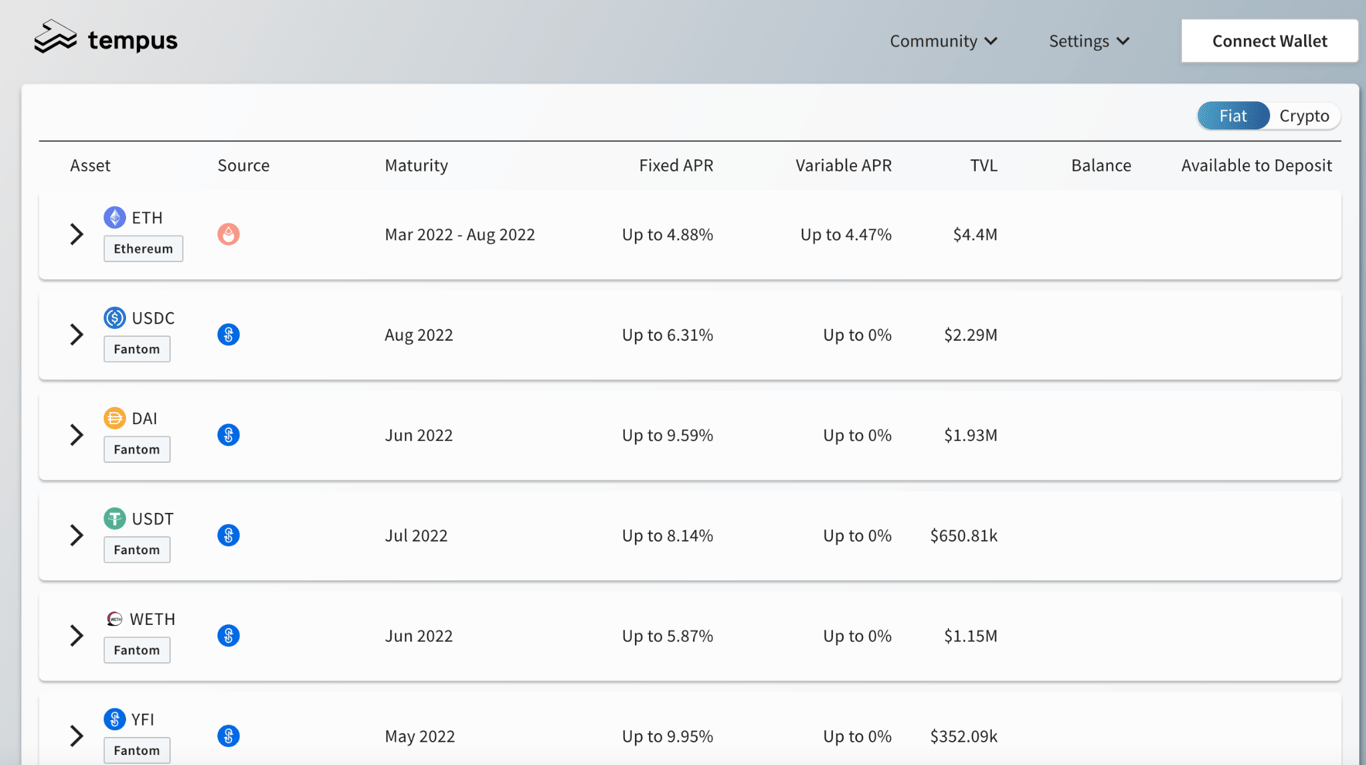1366x765 pixels.
Task: Click the Ethereum network tag under ETH
Action: pos(143,249)
